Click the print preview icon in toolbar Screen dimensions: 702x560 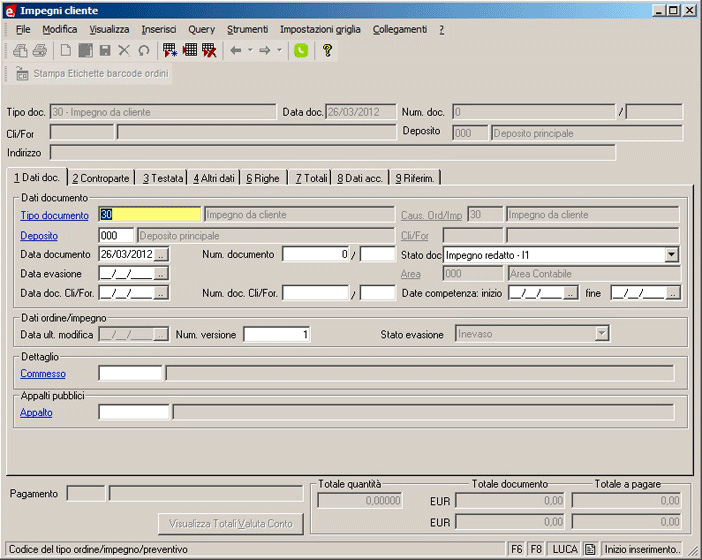pyautogui.click(x=20, y=51)
